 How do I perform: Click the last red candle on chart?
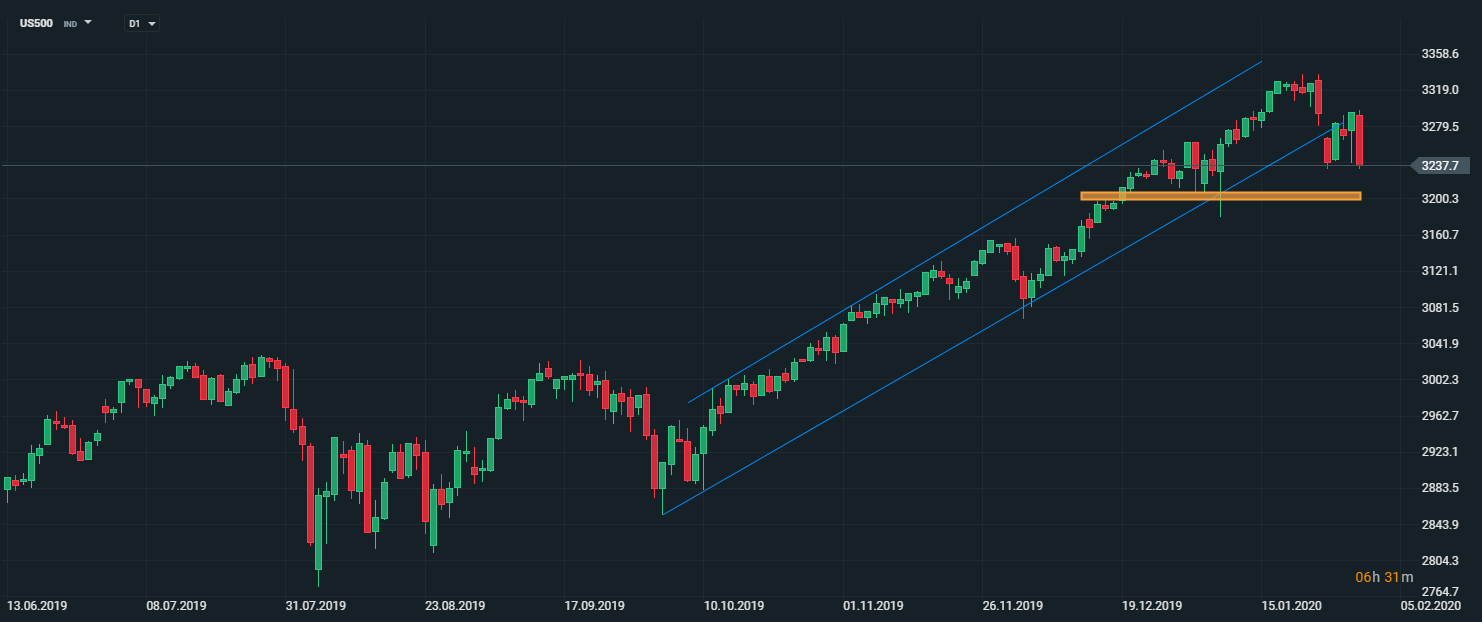pos(1359,140)
